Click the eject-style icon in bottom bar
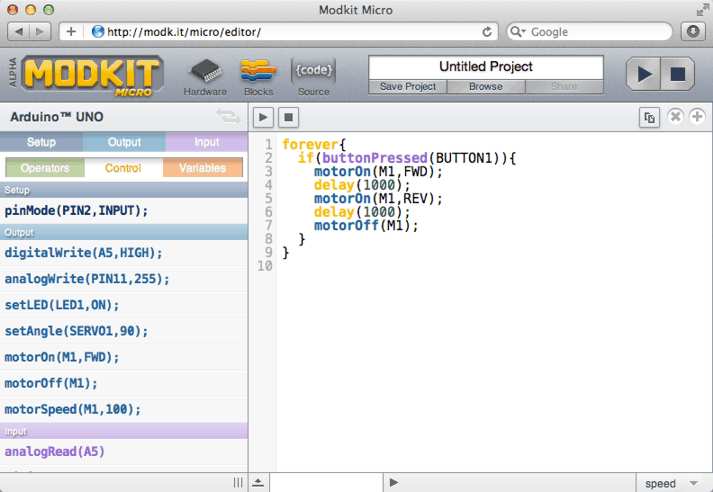The image size is (713, 492). 258,482
